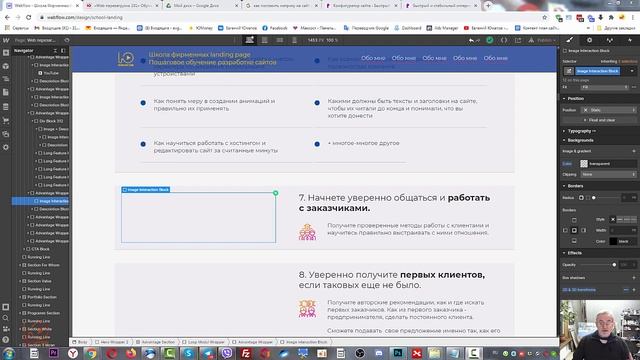
Task: Pin the Navigator panel icon
Action: [63, 51]
